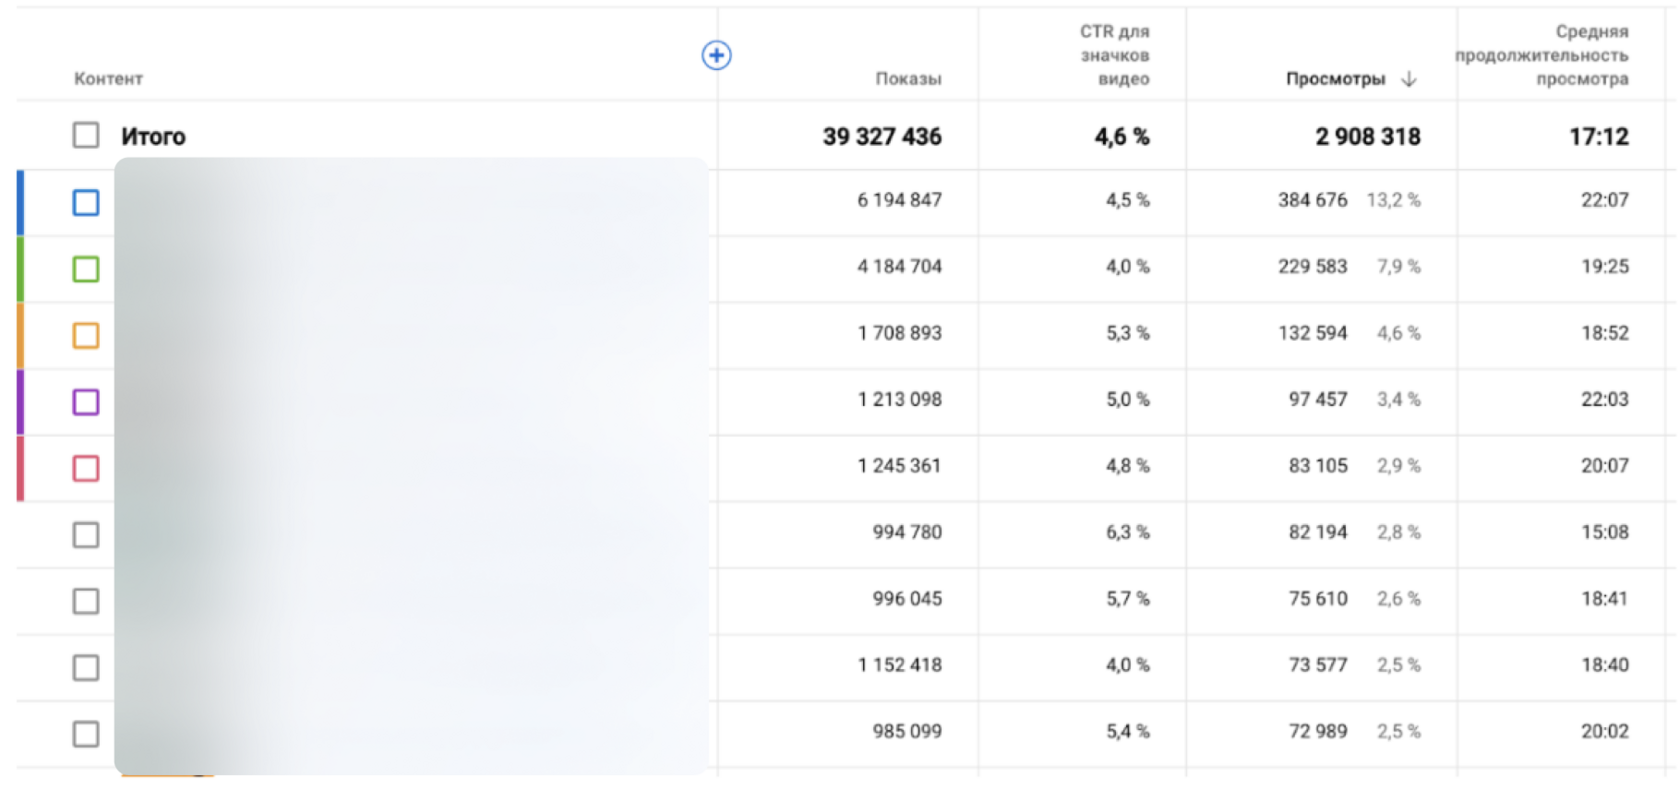Select the checkbox for the 994 780 row
1680x790 pixels.
pyautogui.click(x=86, y=535)
